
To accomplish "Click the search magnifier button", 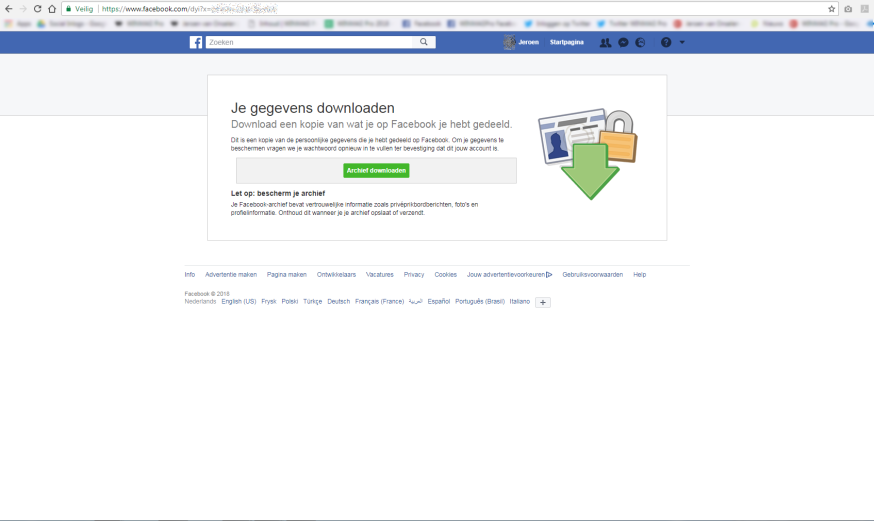I will (424, 42).
